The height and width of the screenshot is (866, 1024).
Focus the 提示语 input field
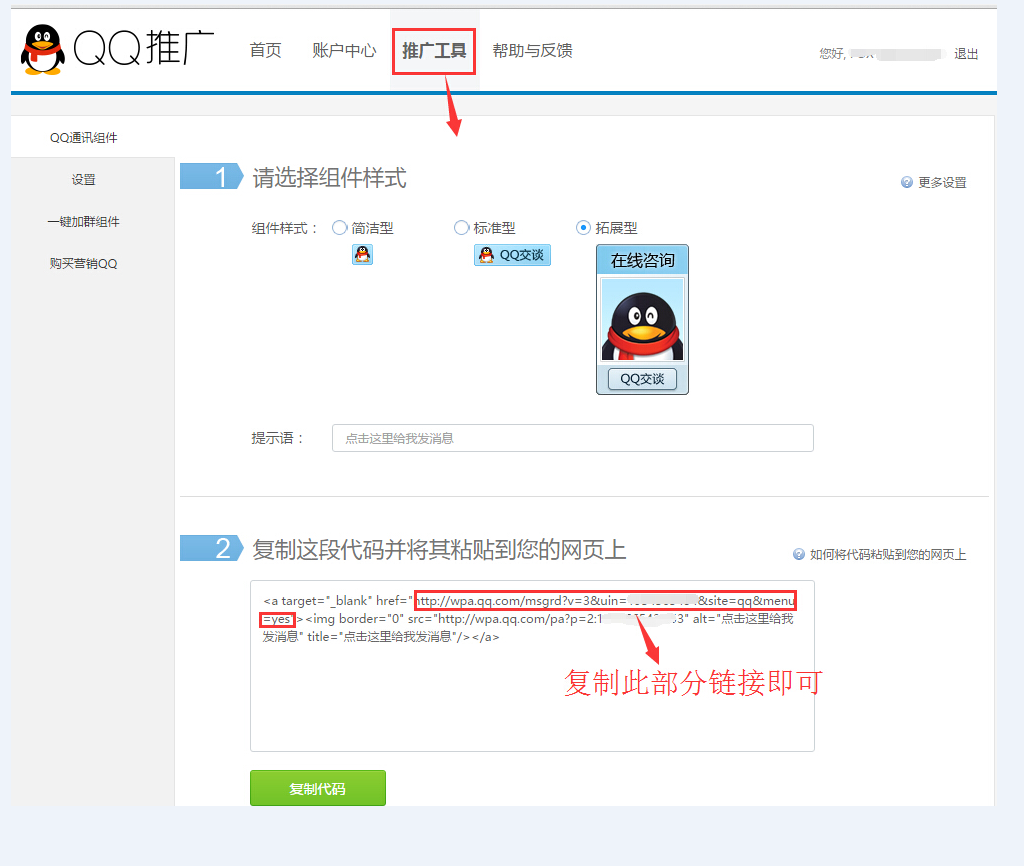573,438
